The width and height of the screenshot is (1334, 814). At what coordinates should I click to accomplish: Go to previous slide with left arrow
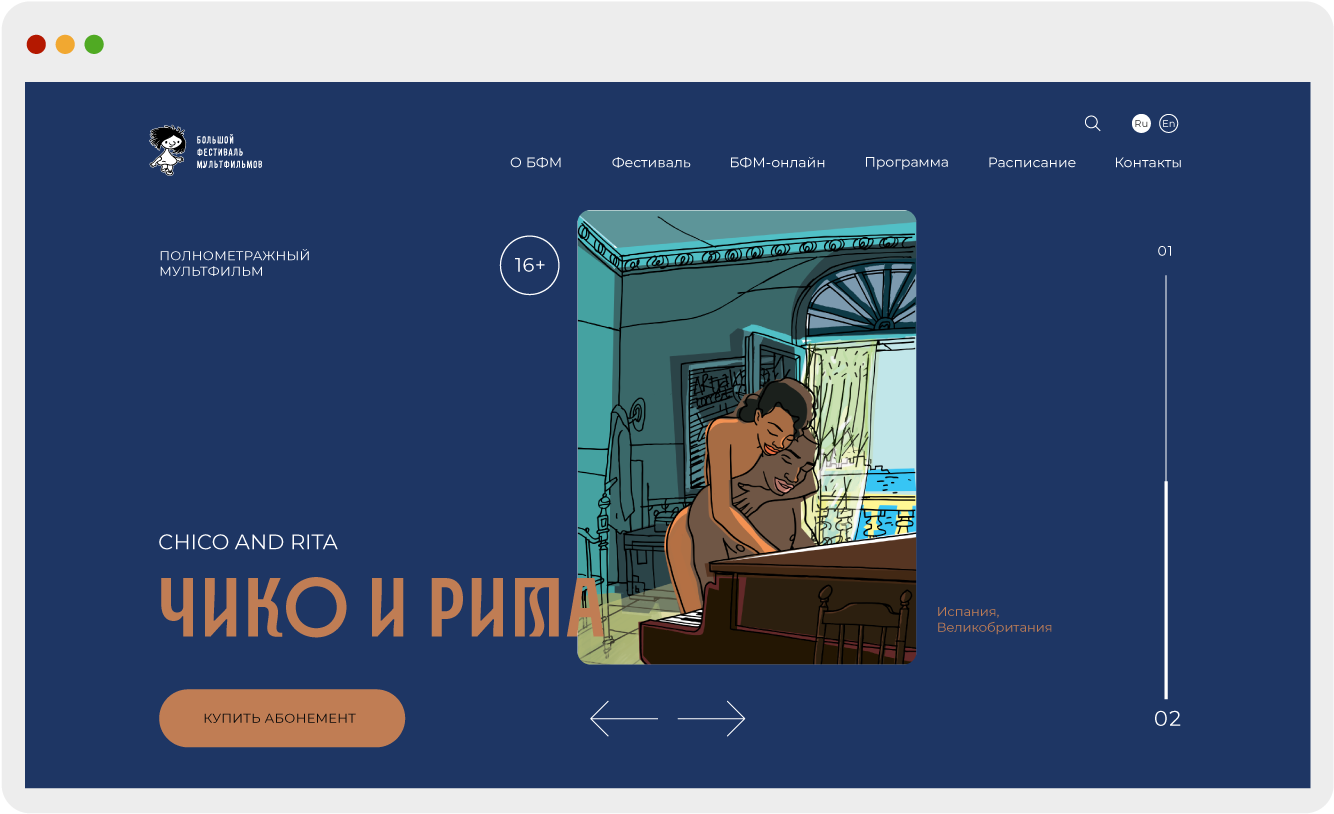[x=623, y=718]
